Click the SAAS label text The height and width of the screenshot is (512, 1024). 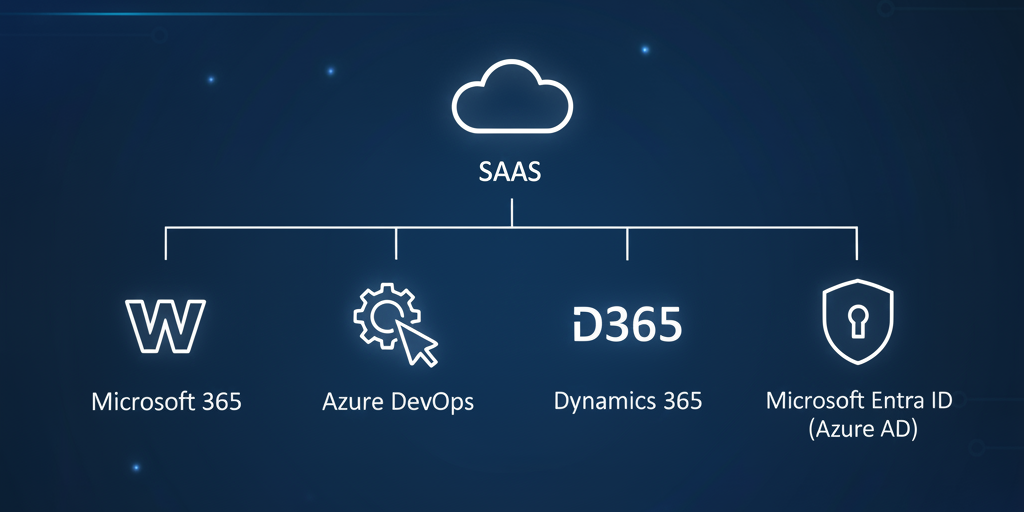point(512,172)
